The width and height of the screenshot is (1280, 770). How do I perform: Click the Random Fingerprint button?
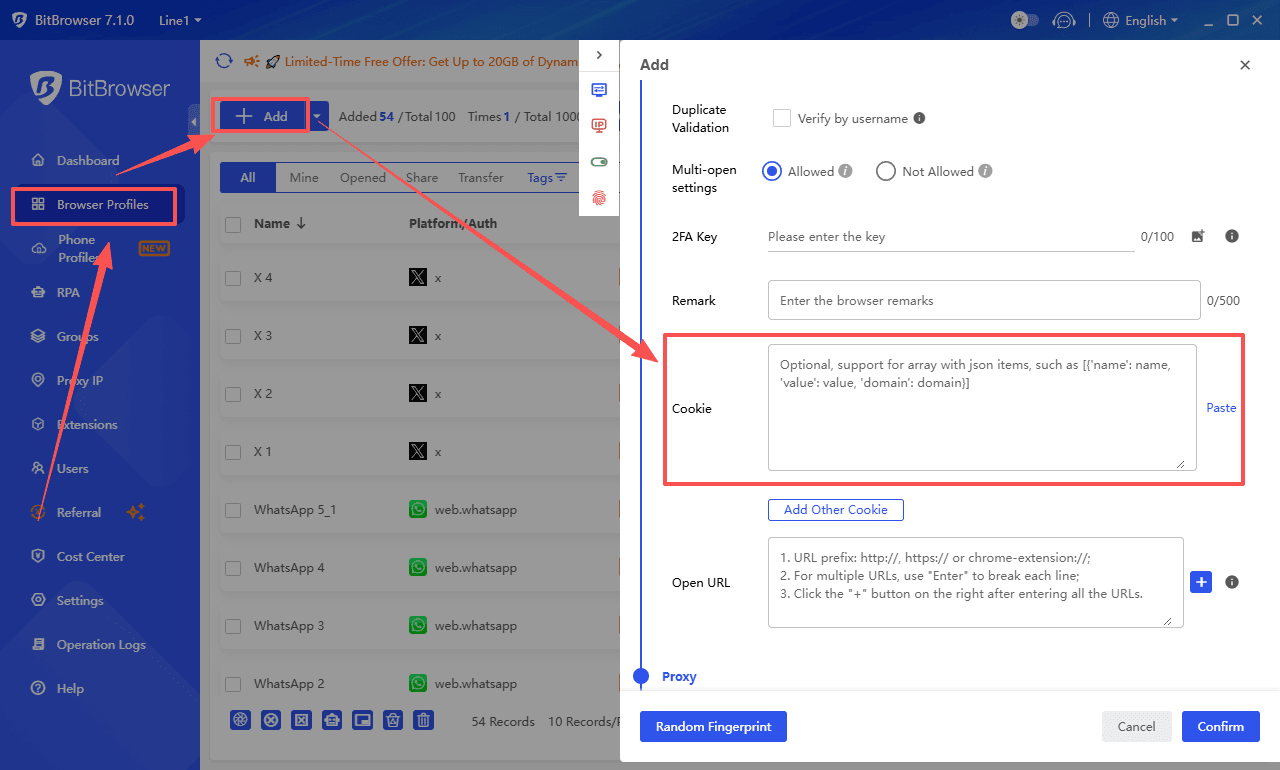(713, 727)
